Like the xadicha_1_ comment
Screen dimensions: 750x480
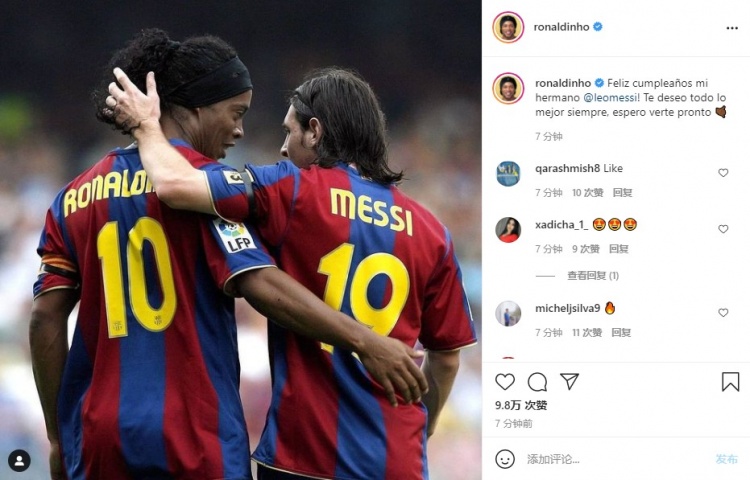click(723, 229)
